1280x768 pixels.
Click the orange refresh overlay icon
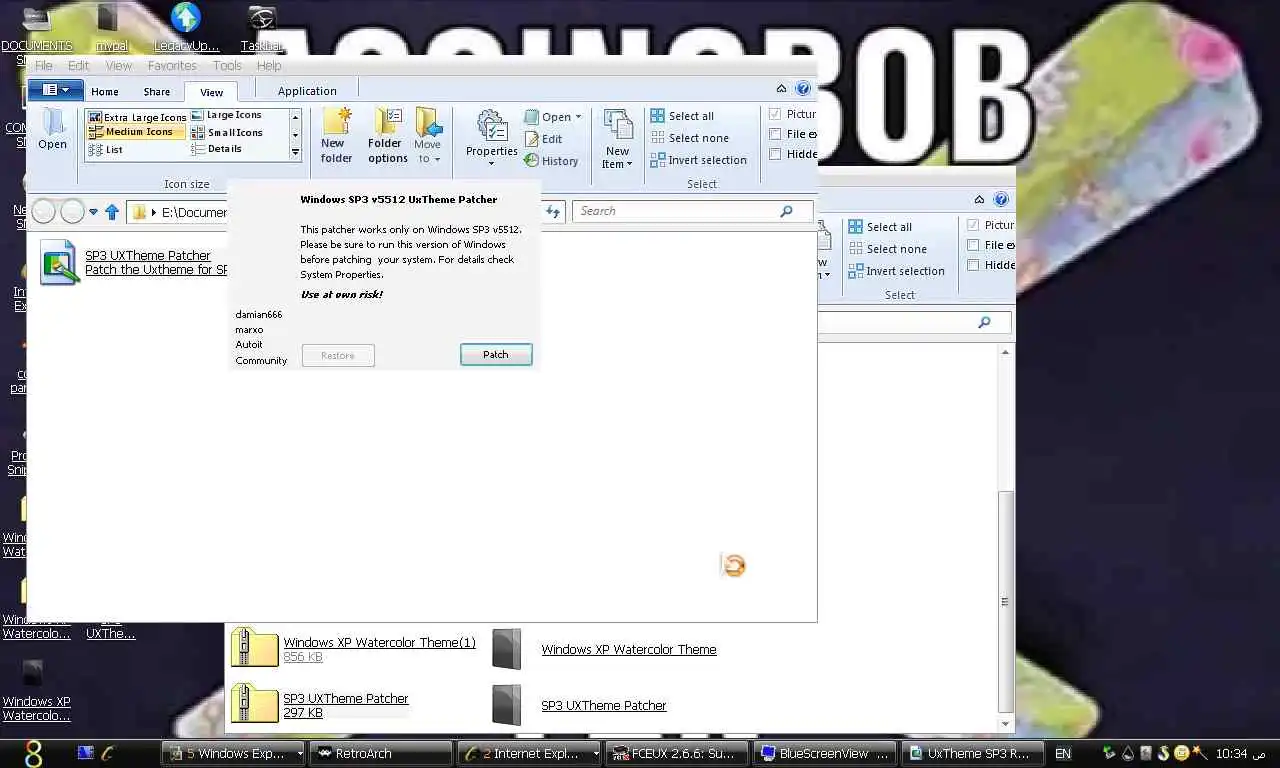click(734, 566)
